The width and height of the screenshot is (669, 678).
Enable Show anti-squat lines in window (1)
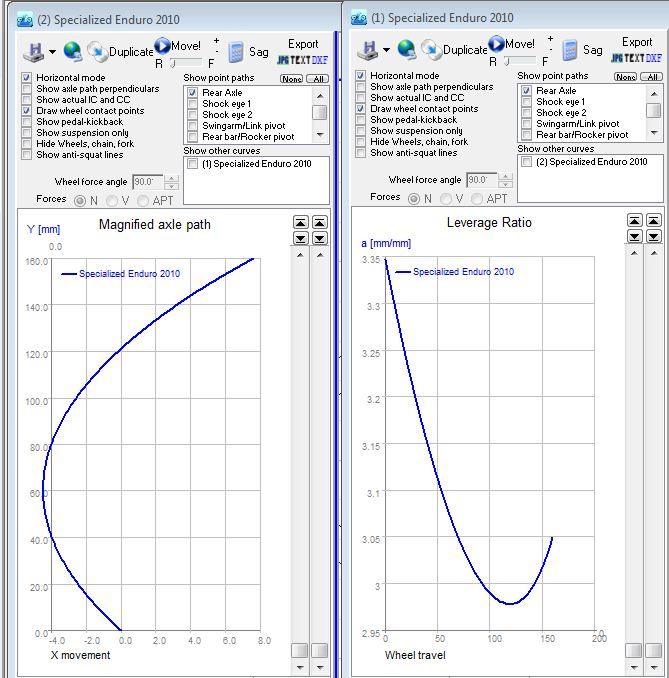(x=360, y=153)
